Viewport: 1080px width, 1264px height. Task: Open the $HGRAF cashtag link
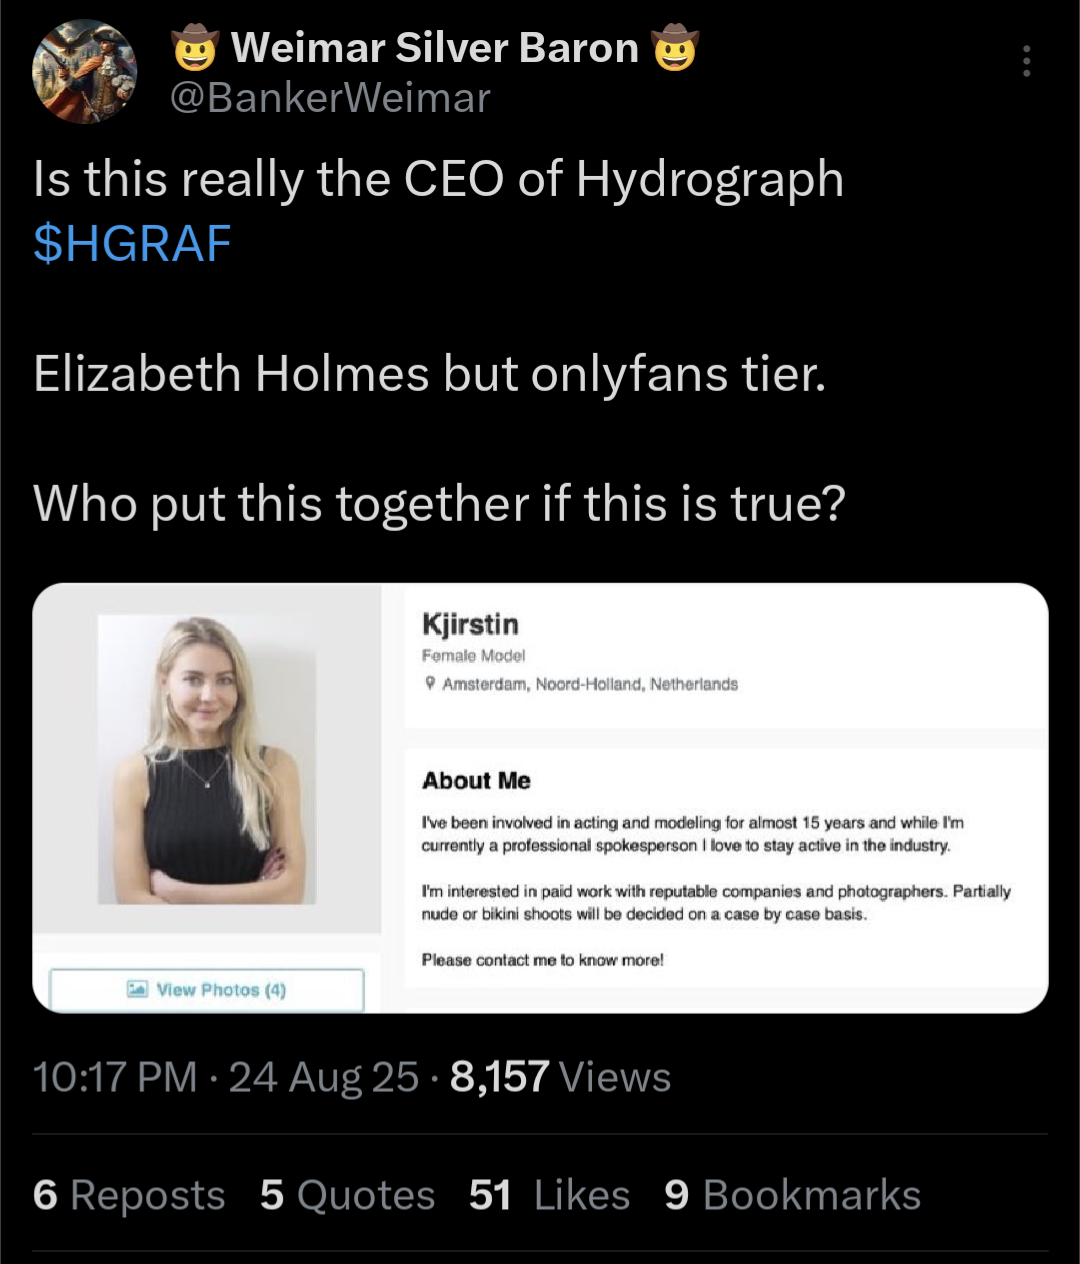point(132,243)
